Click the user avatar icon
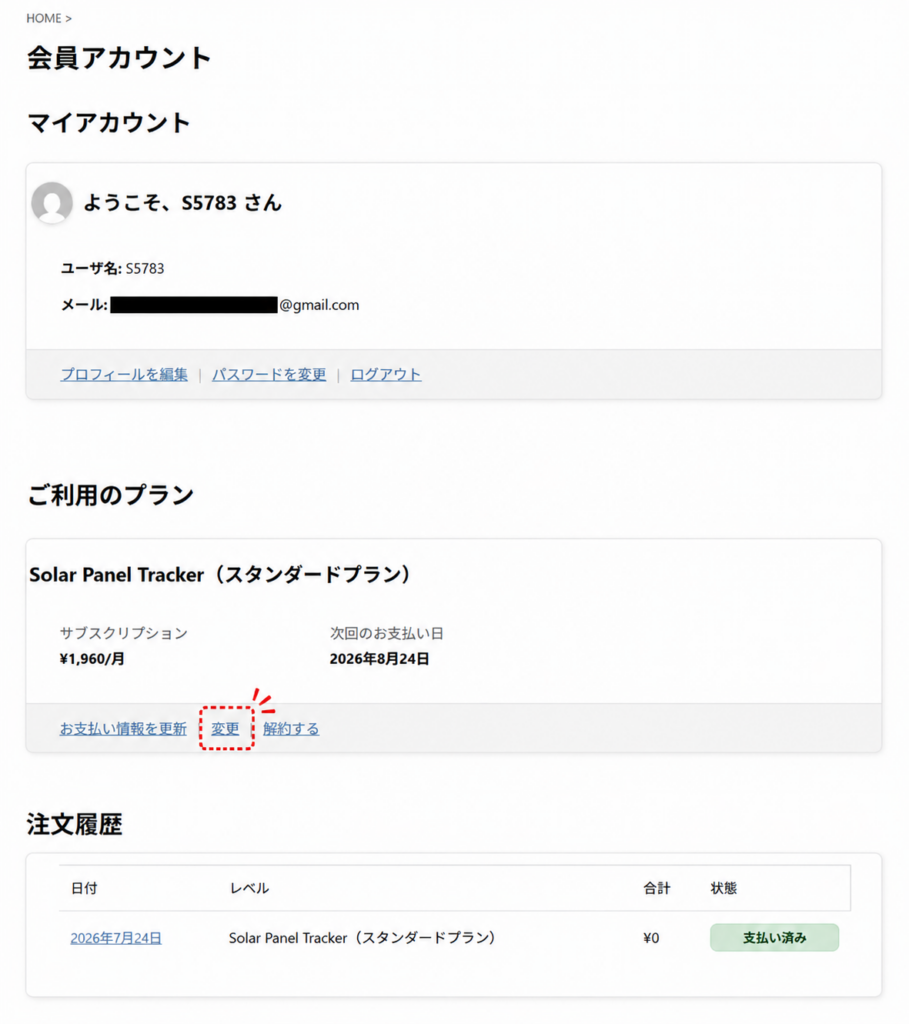 click(52, 202)
